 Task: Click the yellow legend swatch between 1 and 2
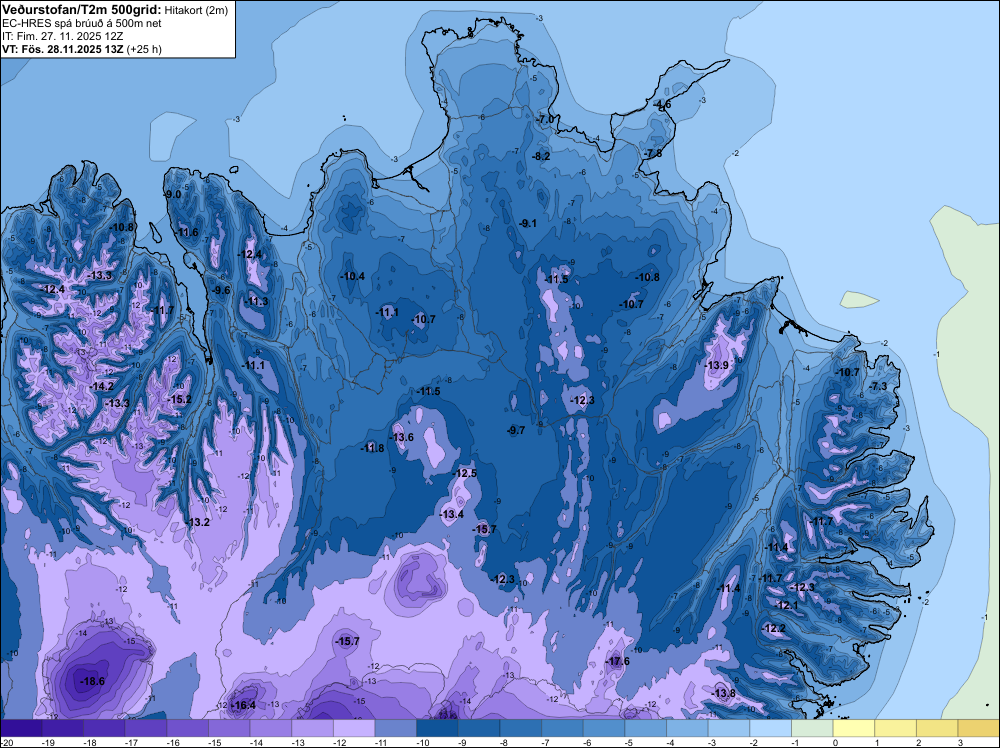tap(895, 728)
